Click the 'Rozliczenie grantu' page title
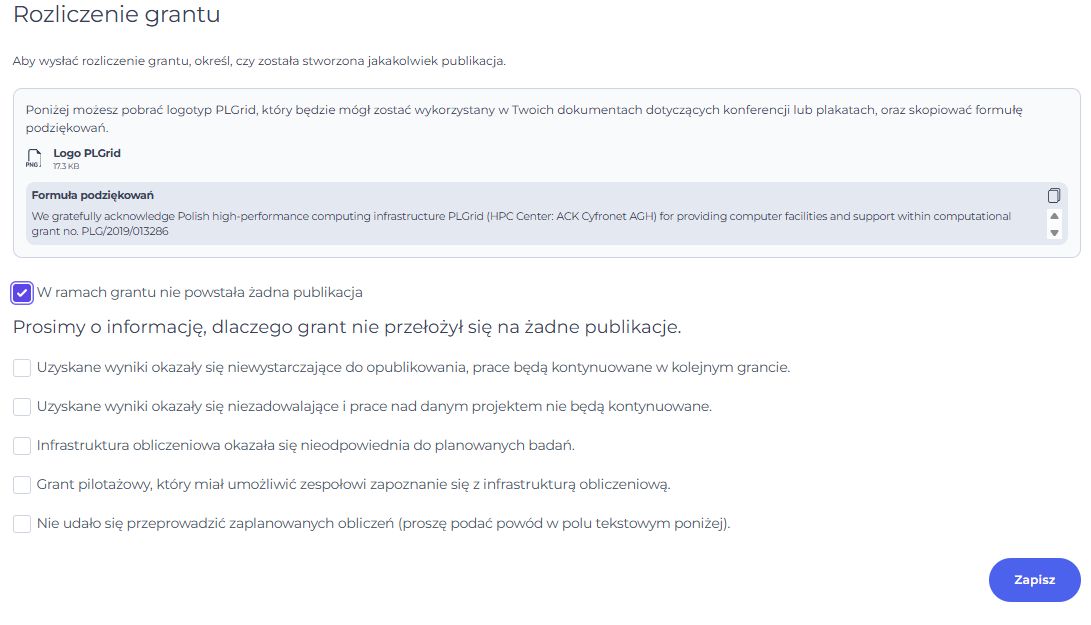 pos(116,16)
